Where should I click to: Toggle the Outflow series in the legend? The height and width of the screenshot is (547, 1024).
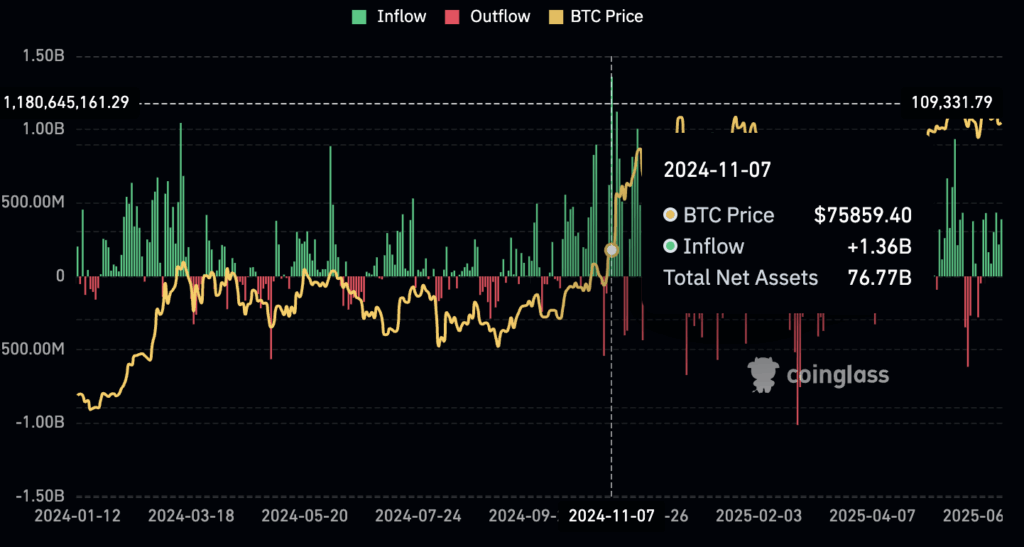pos(488,16)
